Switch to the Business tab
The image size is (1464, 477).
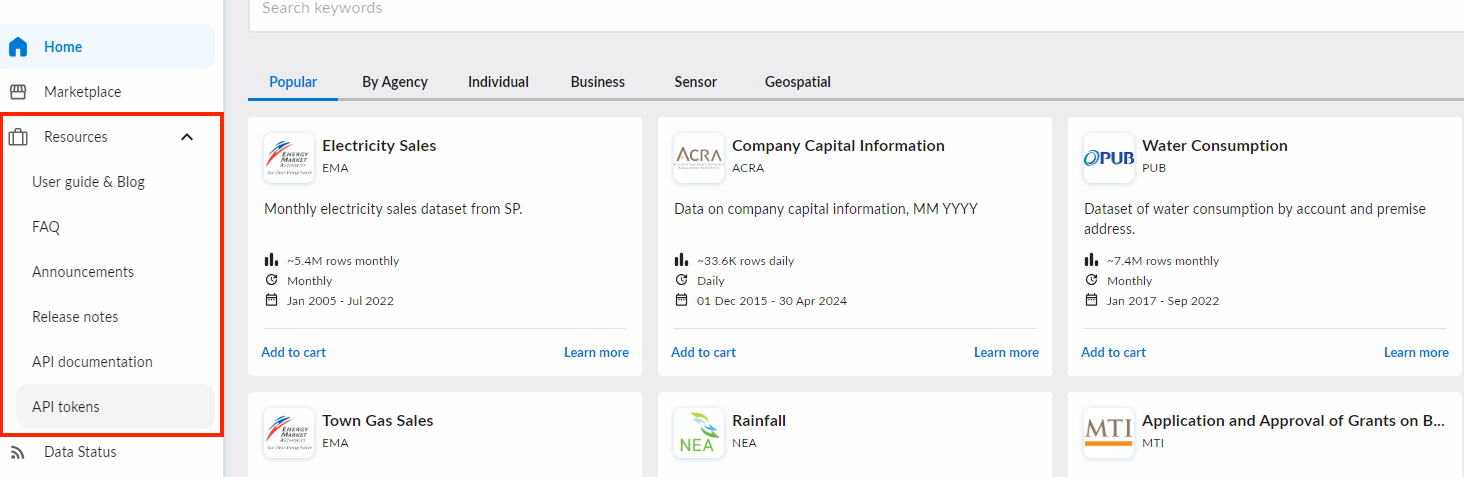598,82
